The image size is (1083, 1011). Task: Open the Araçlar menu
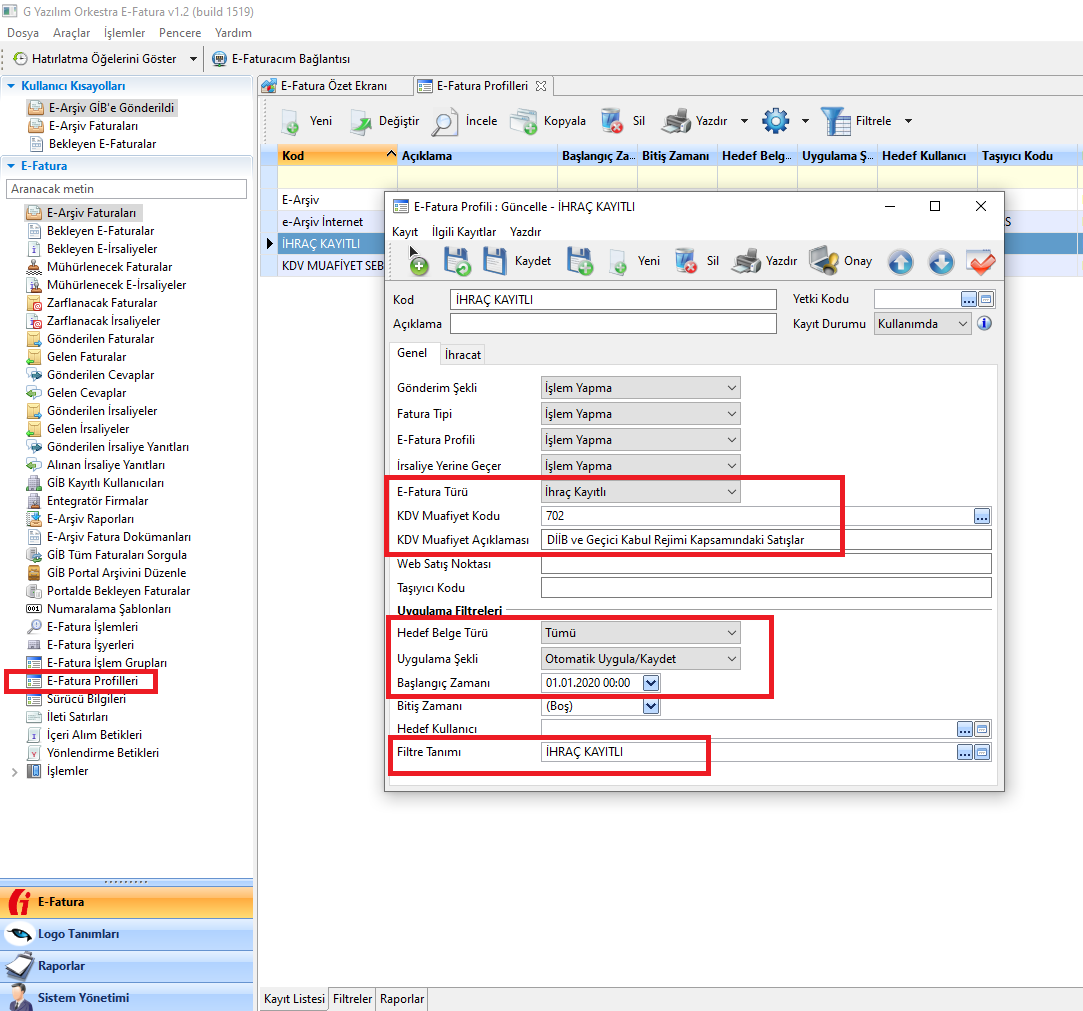(x=71, y=33)
